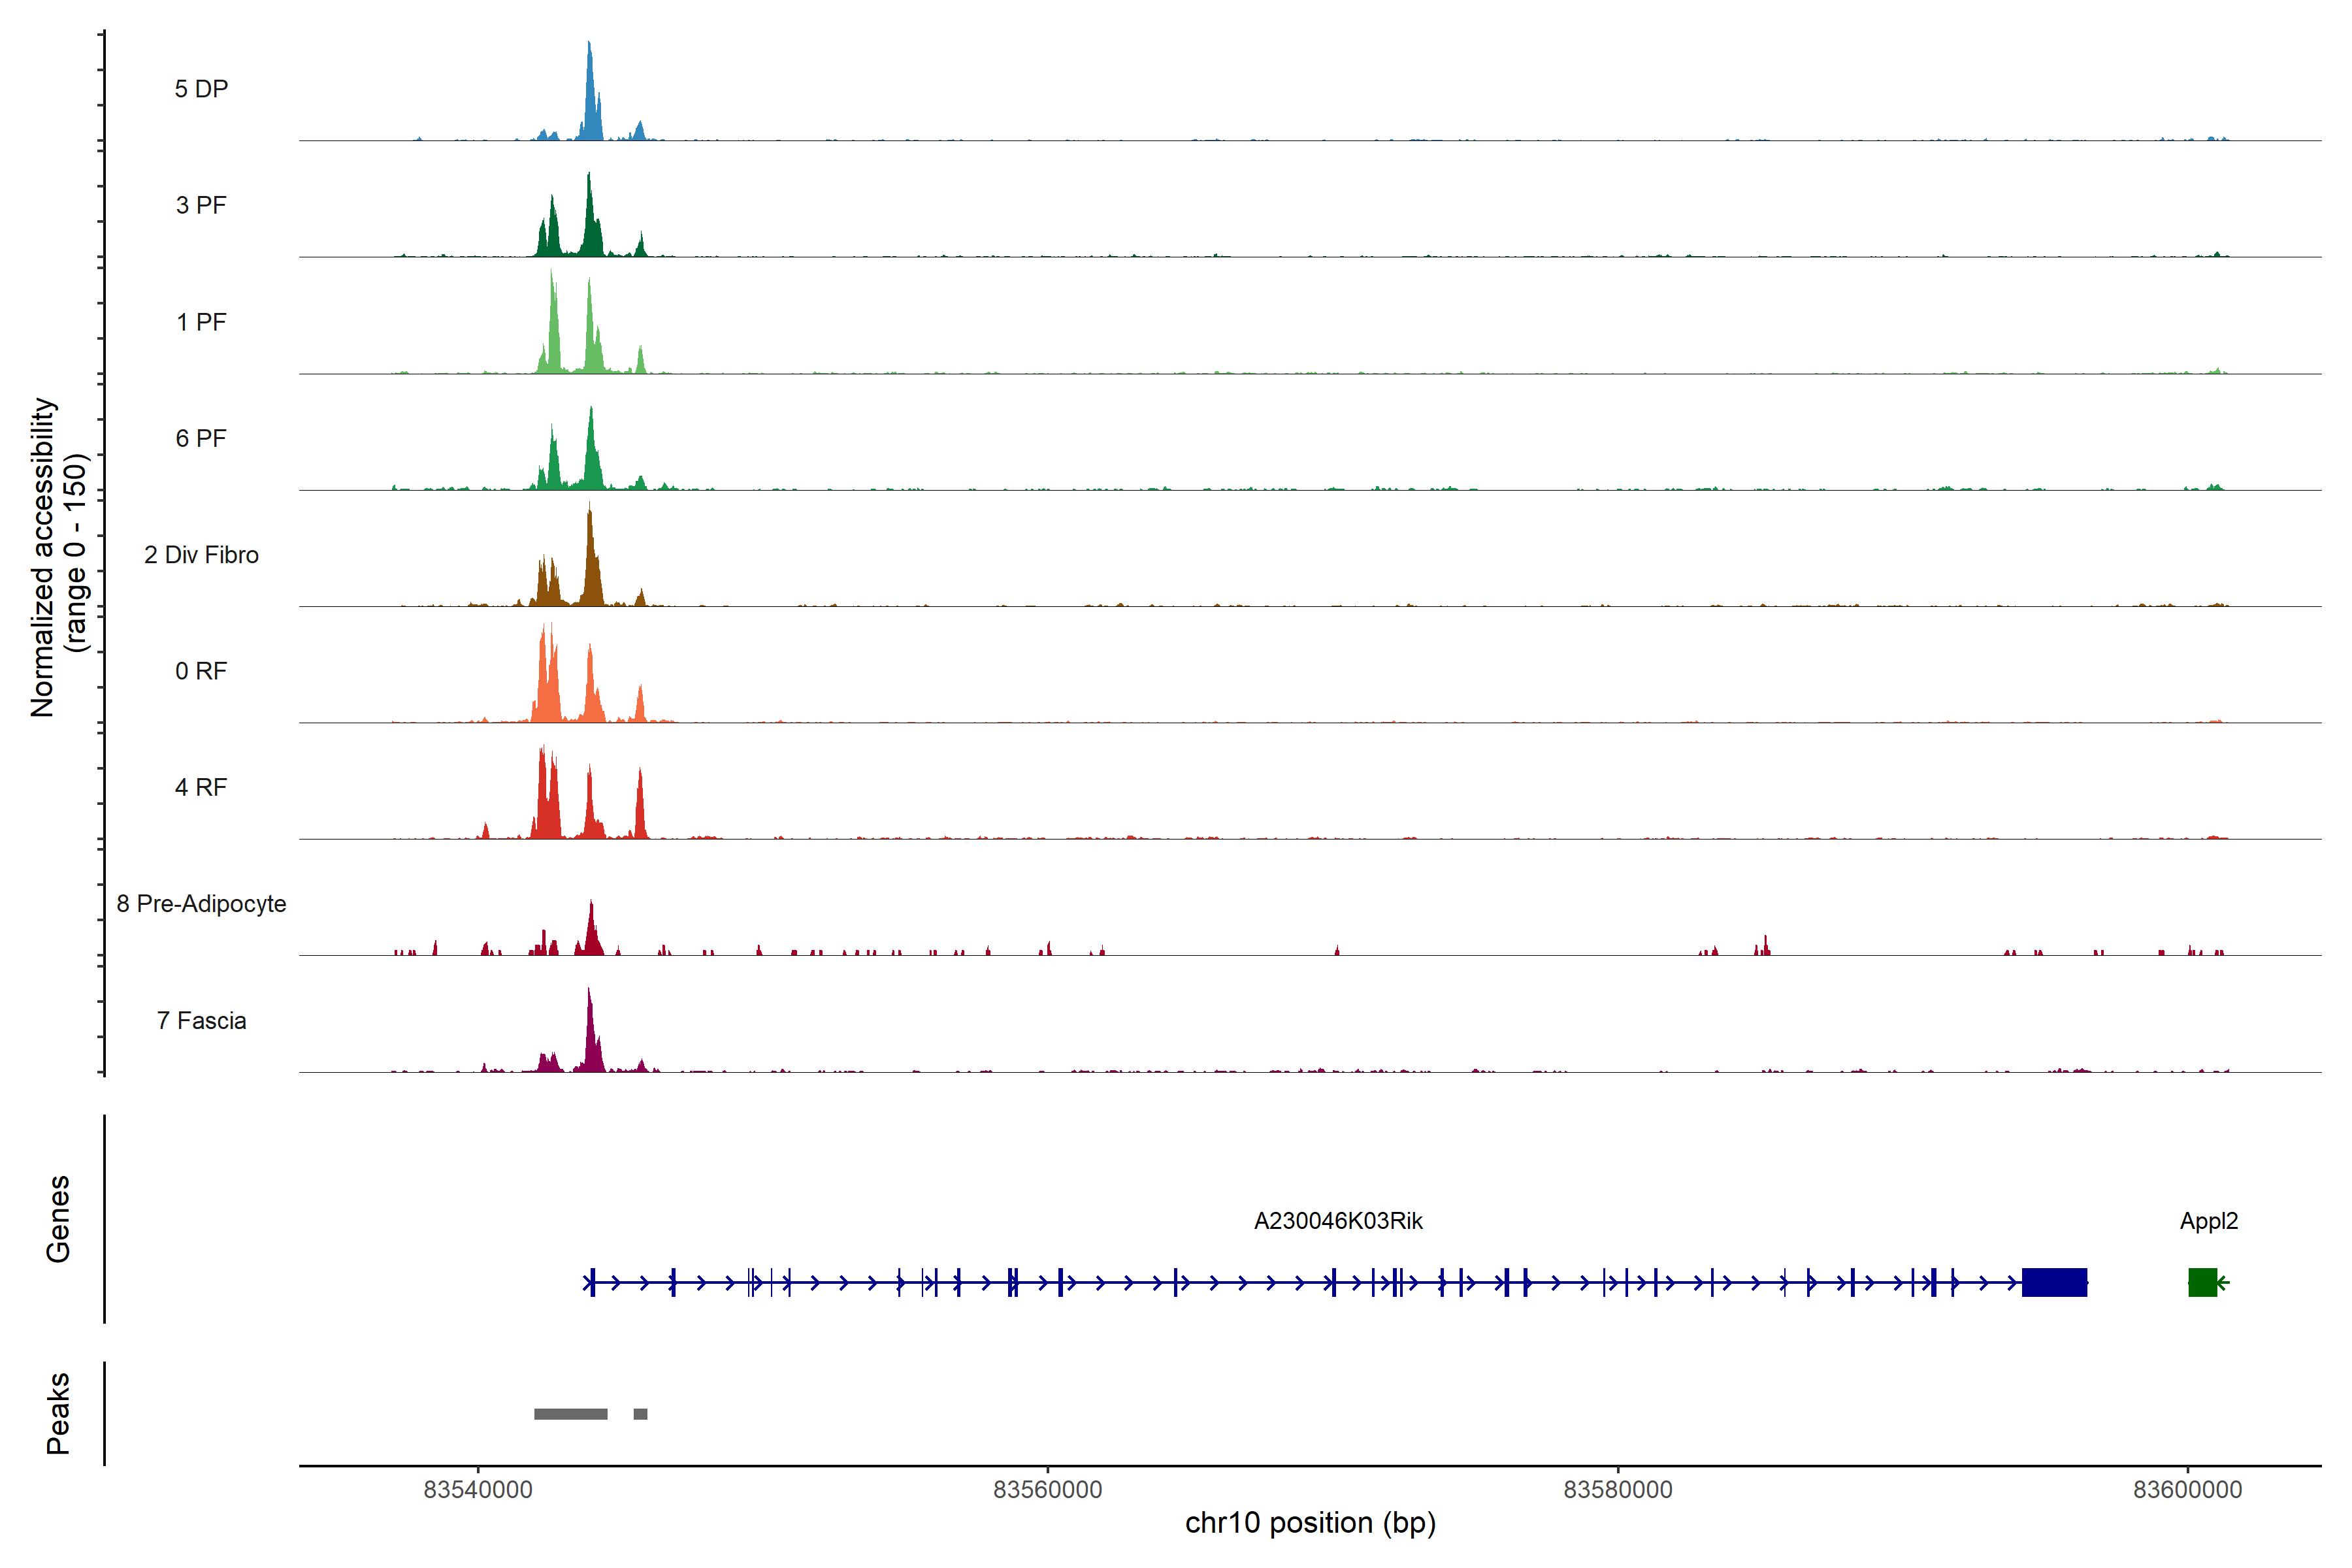Click the purple 7 Fascia main peak
The height and width of the screenshot is (1568, 2352).
point(591,1040)
